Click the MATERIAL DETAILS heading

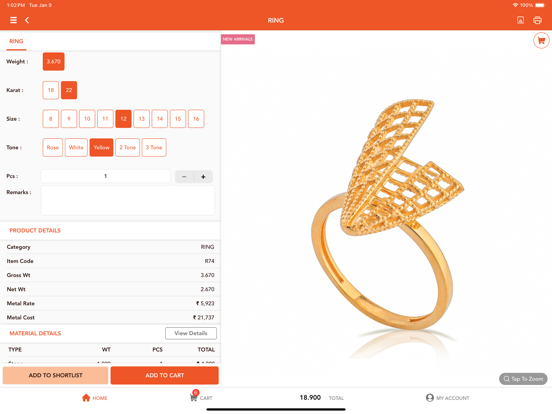35,333
